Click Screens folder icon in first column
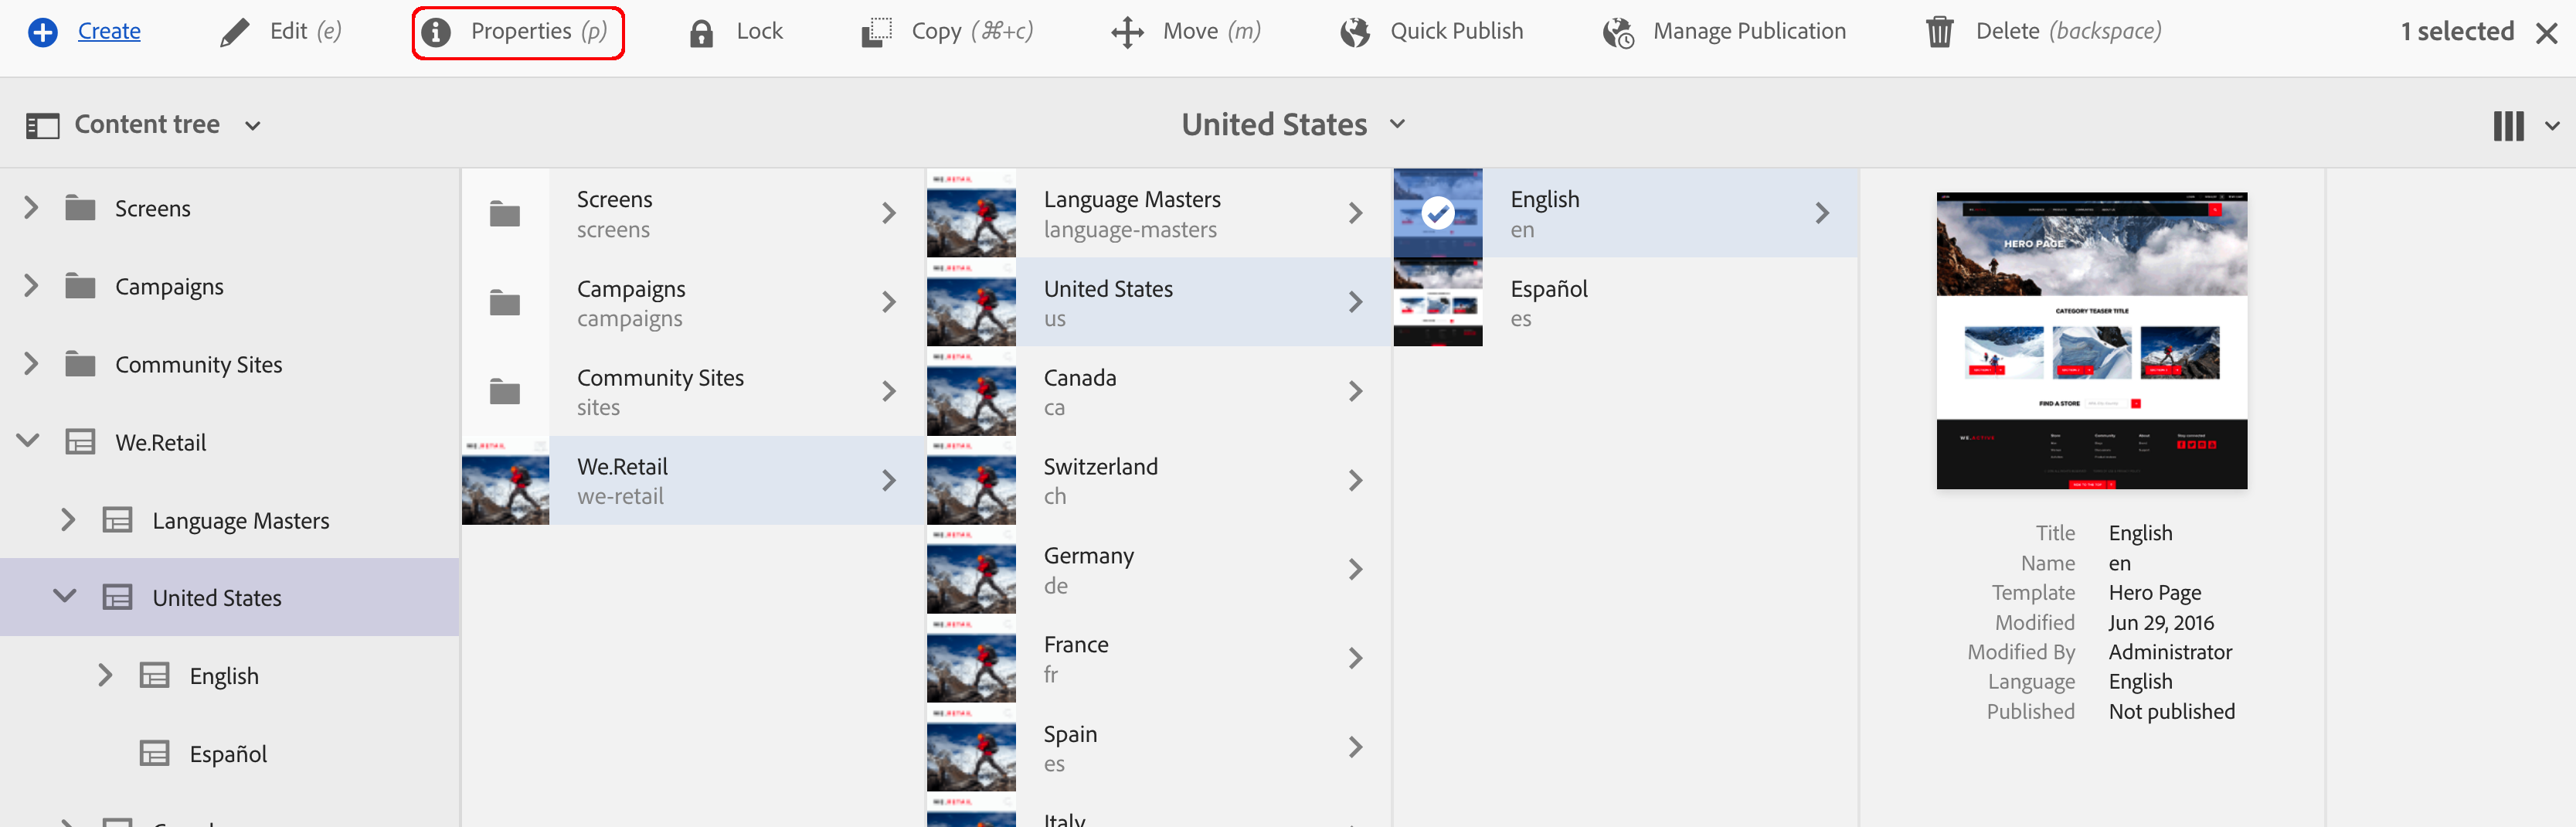Viewport: 2576px width, 827px height. [x=505, y=214]
